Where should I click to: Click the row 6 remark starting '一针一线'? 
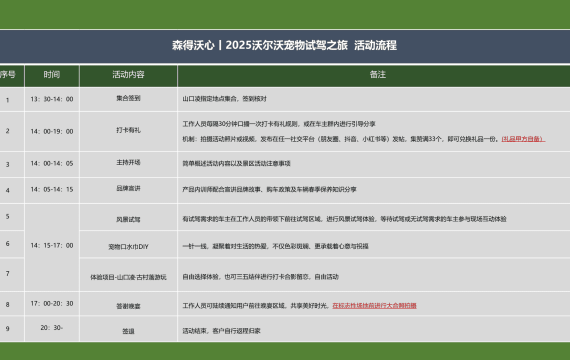click(275, 246)
